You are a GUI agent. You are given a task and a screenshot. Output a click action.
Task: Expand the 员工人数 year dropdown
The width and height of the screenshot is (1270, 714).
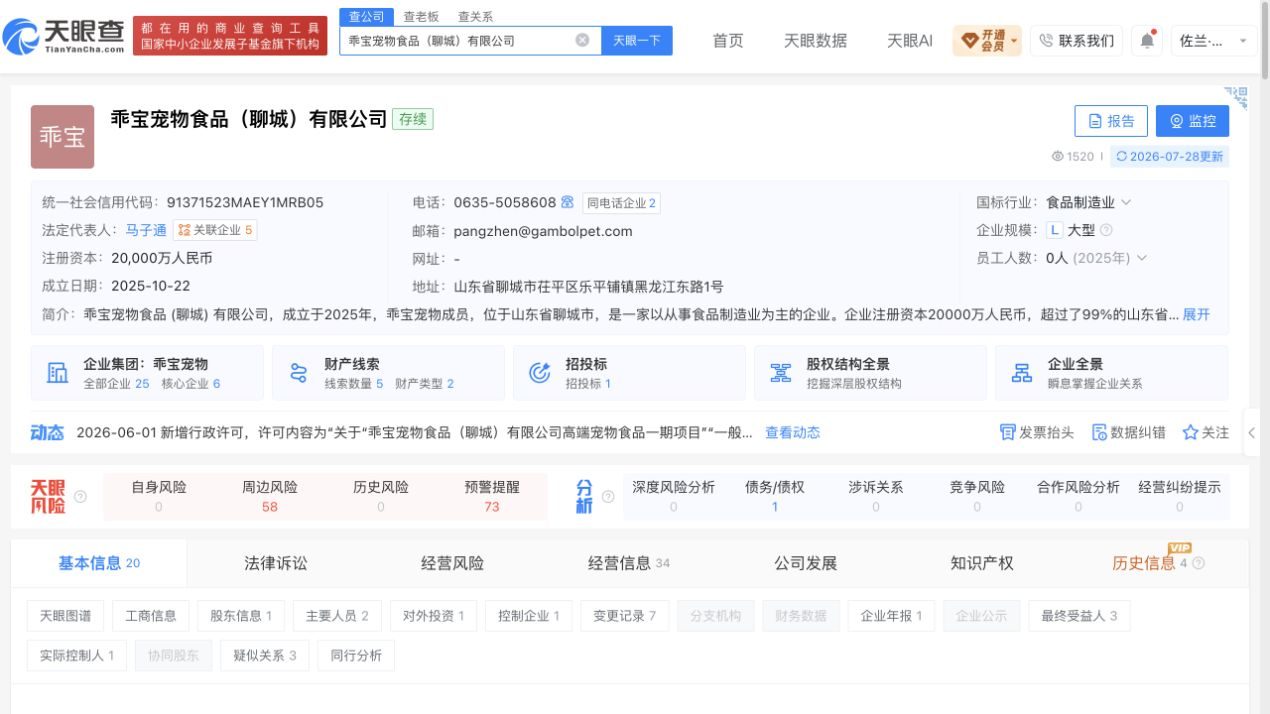[1141, 258]
